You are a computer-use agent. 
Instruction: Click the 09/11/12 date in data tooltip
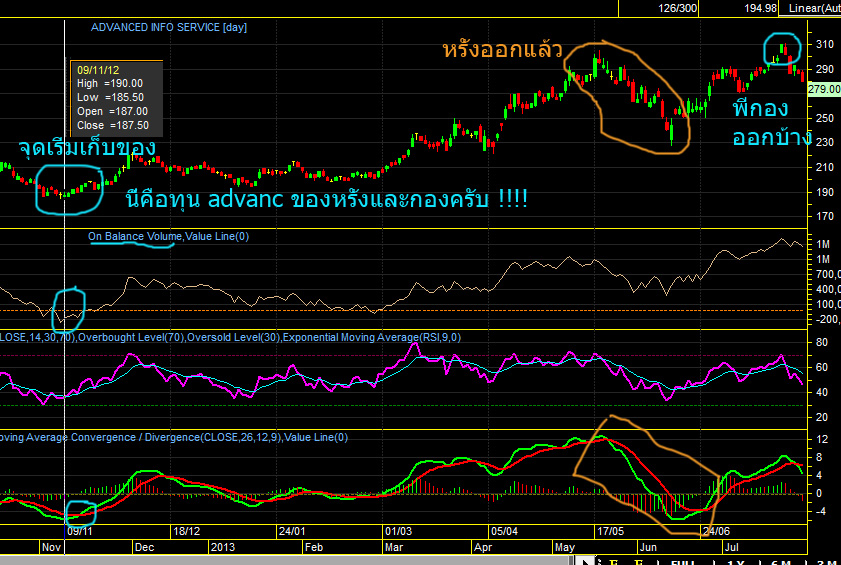(97, 69)
